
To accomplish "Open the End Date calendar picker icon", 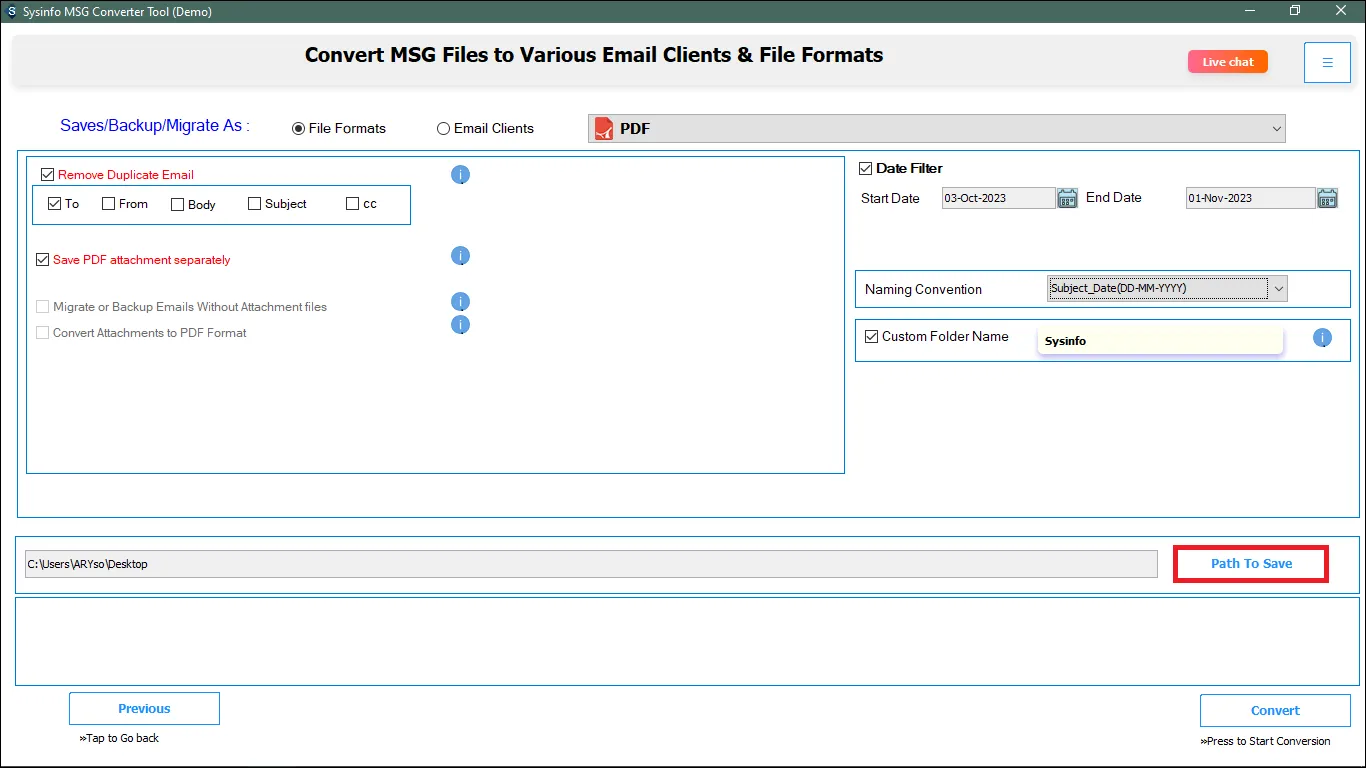I will [x=1327, y=198].
